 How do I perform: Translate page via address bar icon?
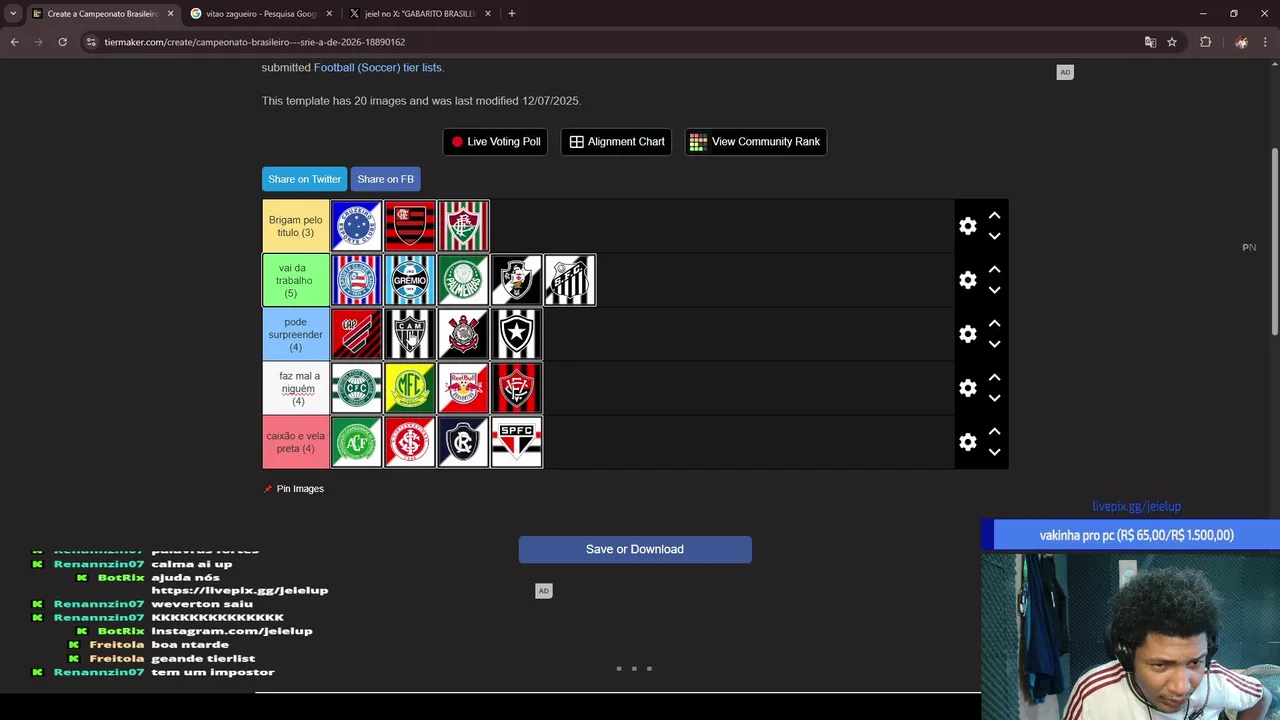coord(1150,42)
